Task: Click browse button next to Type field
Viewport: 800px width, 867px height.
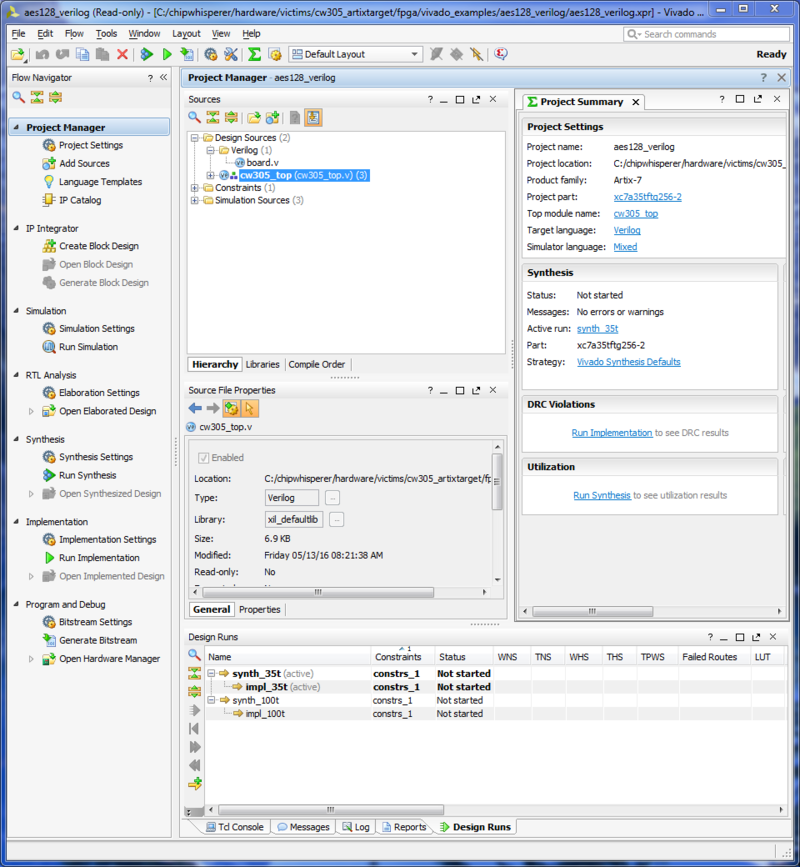Action: (332, 498)
